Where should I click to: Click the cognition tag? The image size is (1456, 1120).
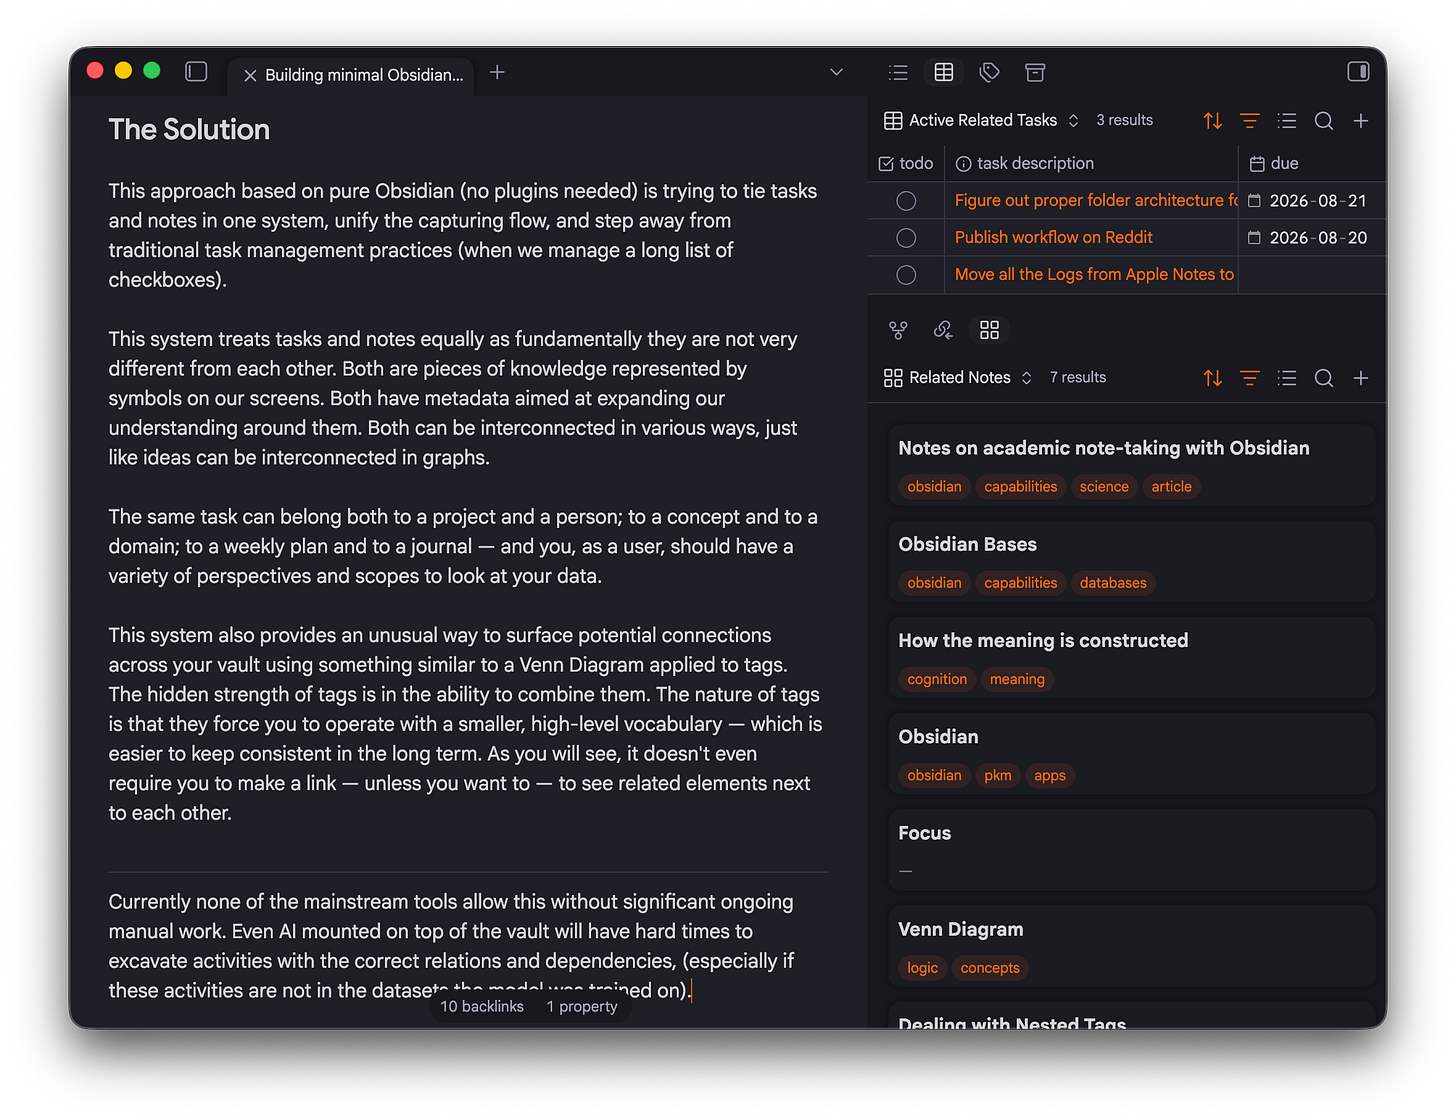coord(937,679)
